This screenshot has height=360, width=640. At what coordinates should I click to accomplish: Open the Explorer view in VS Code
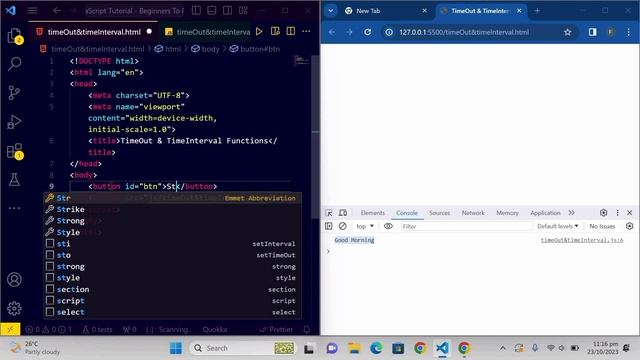[x=14, y=36]
